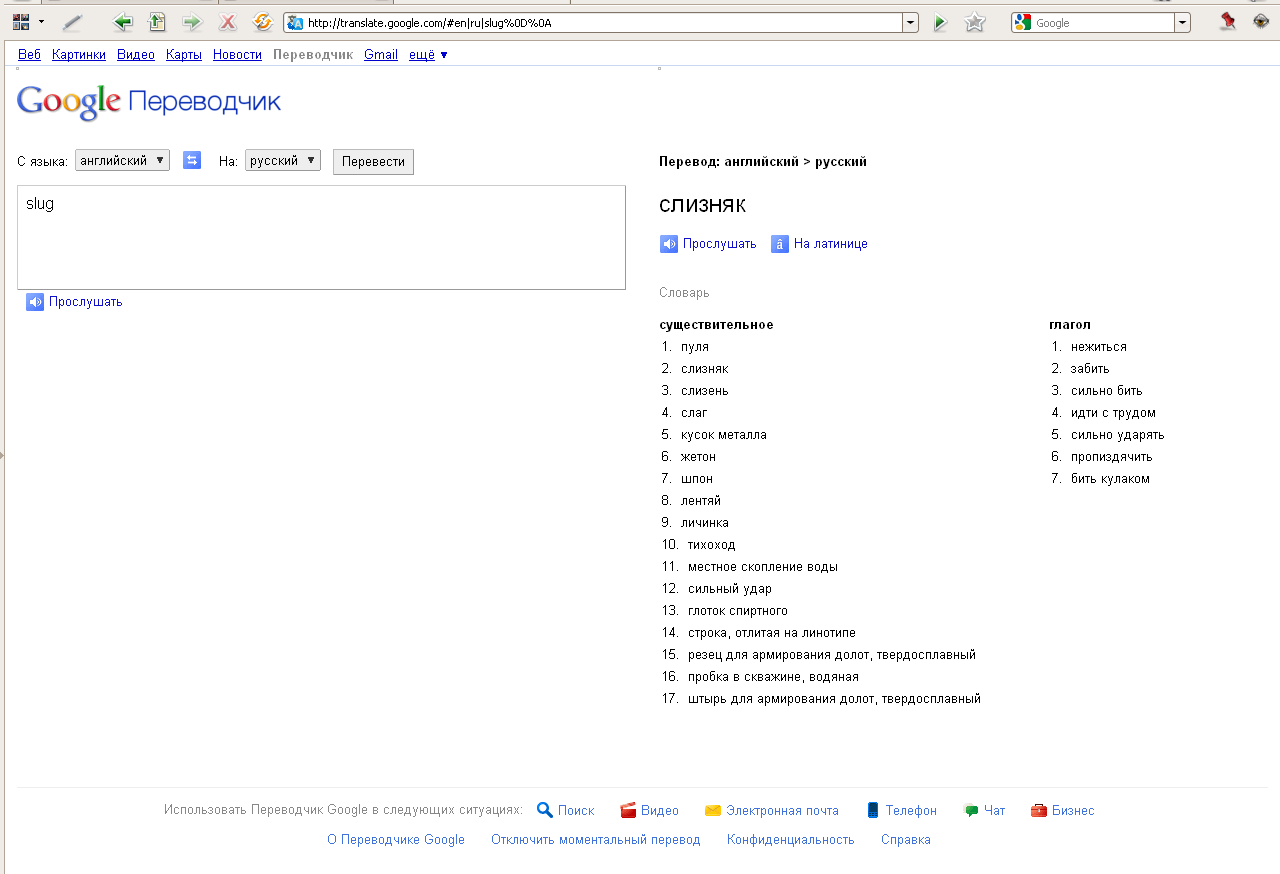Click the browser back arrow

123,22
